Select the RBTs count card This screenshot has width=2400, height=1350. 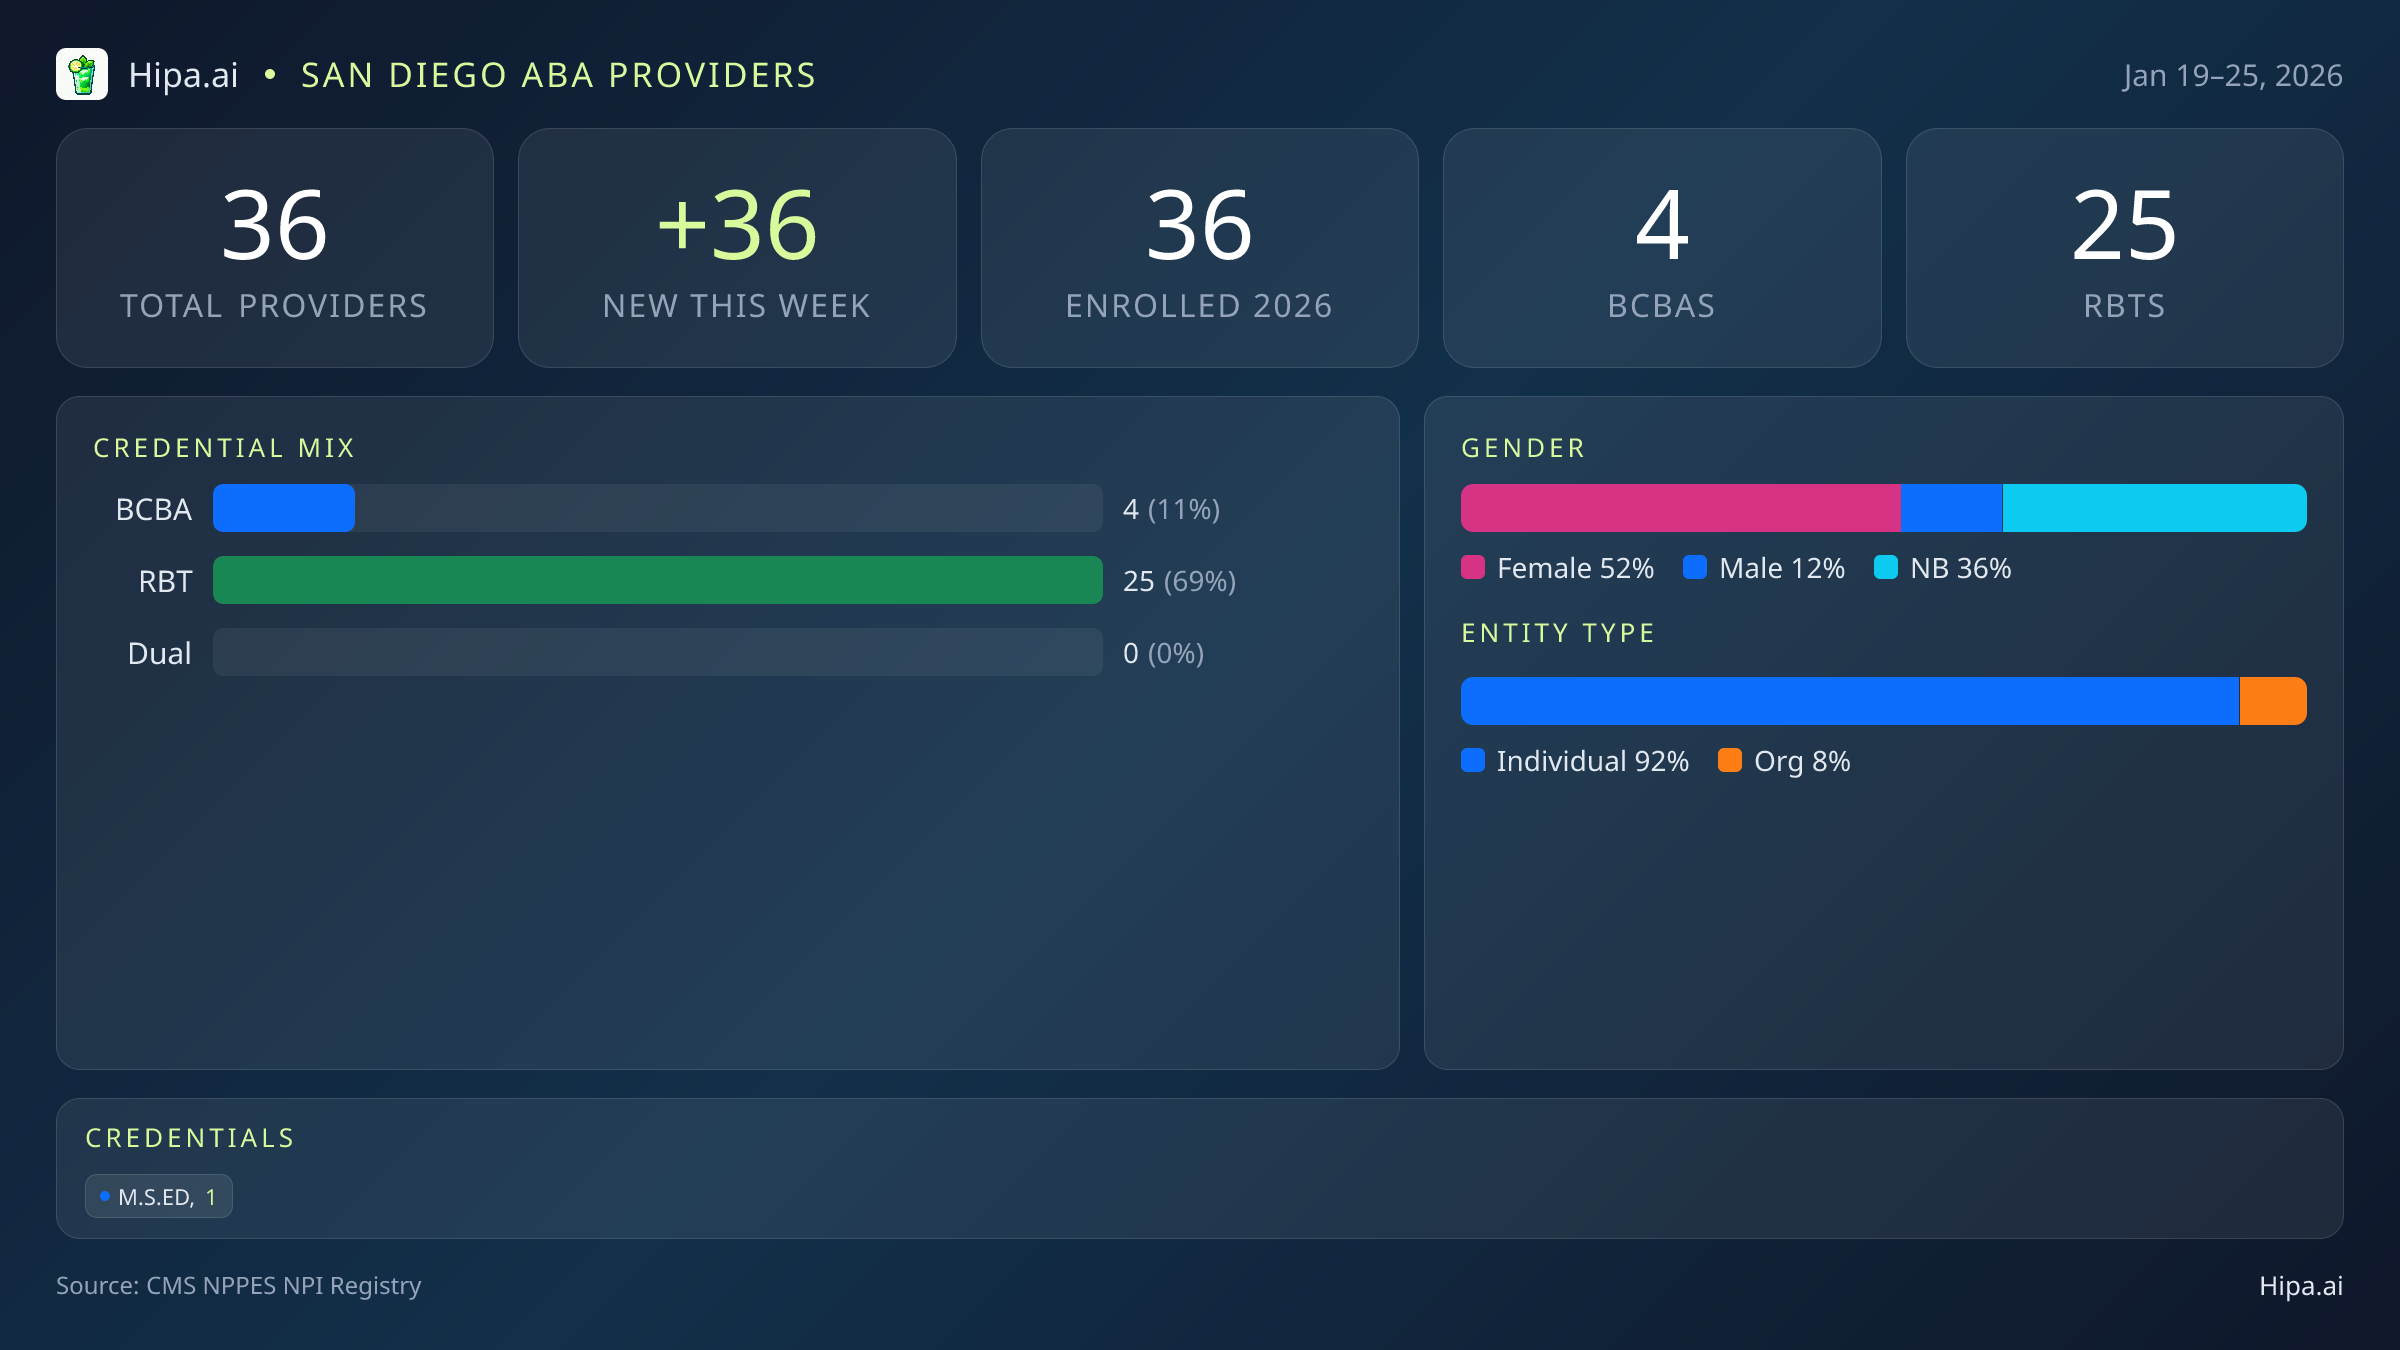[2124, 248]
